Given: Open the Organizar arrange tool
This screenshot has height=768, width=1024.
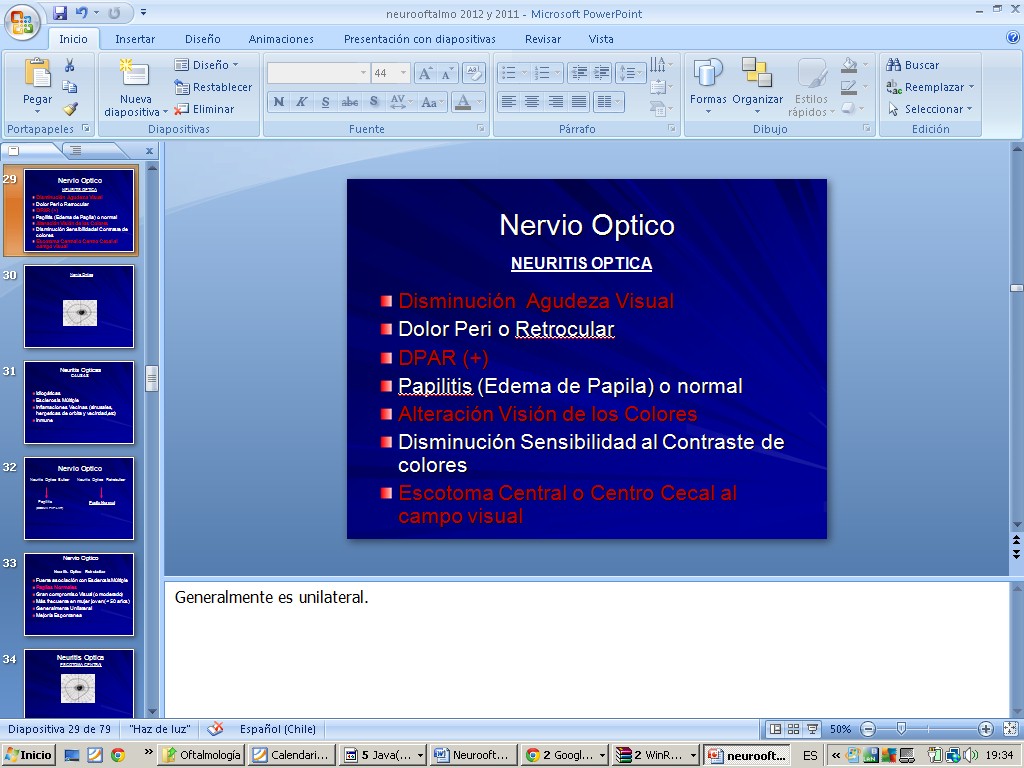Looking at the screenshot, I should [757, 82].
